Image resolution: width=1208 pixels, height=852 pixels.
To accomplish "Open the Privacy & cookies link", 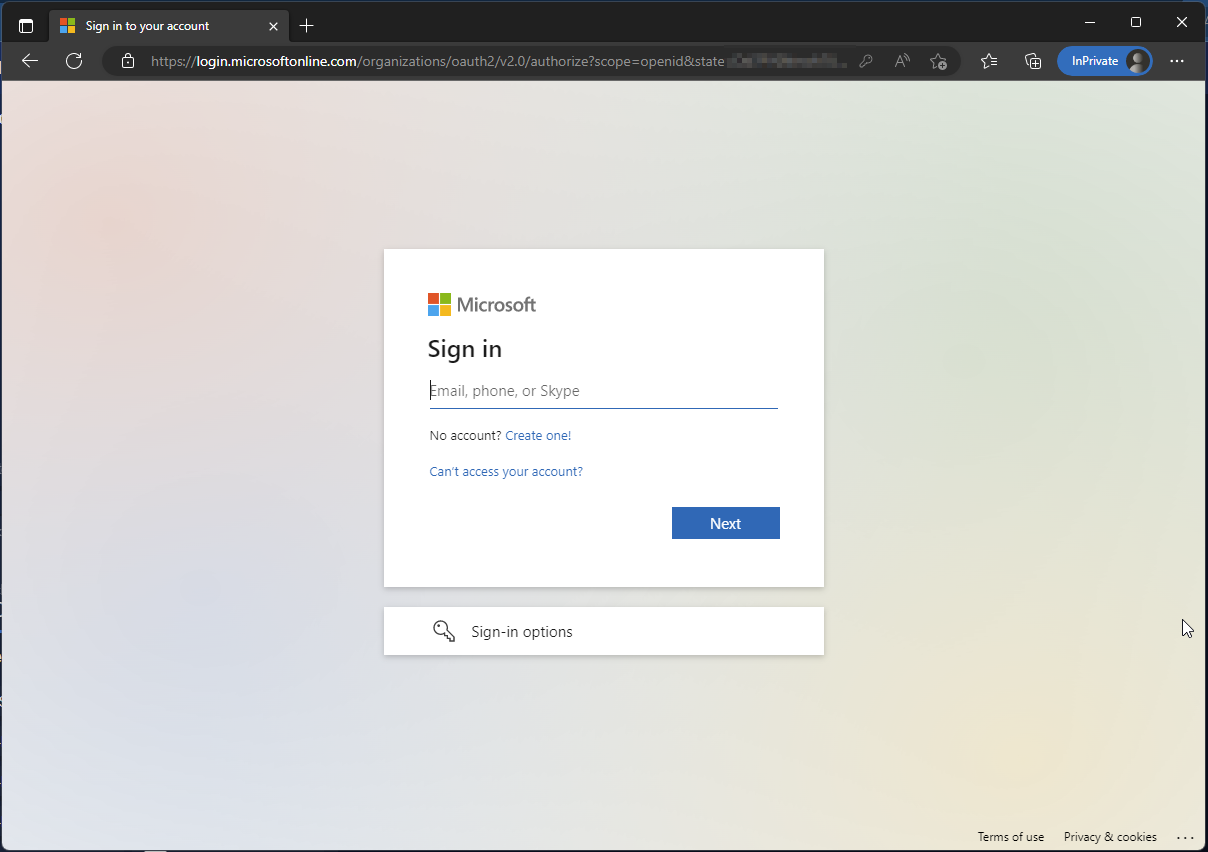I will [x=1110, y=837].
